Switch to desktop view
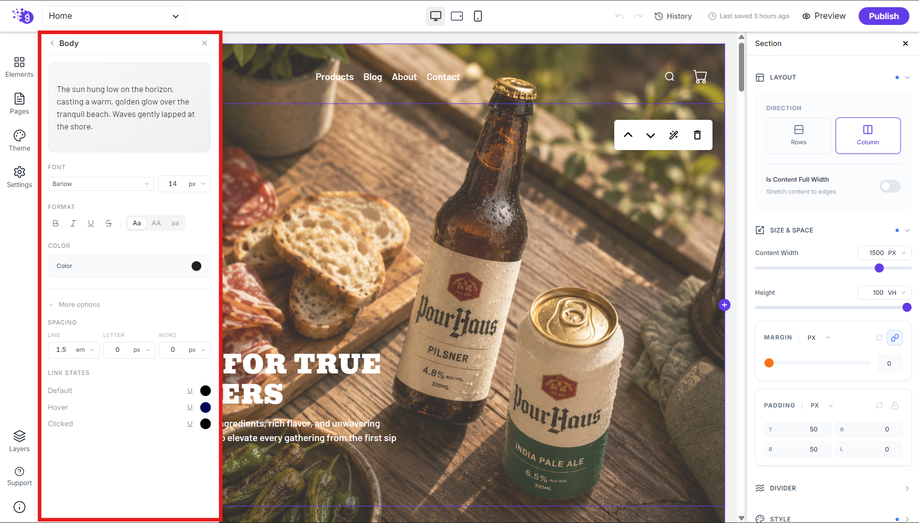The image size is (919, 523). pyautogui.click(x=435, y=16)
